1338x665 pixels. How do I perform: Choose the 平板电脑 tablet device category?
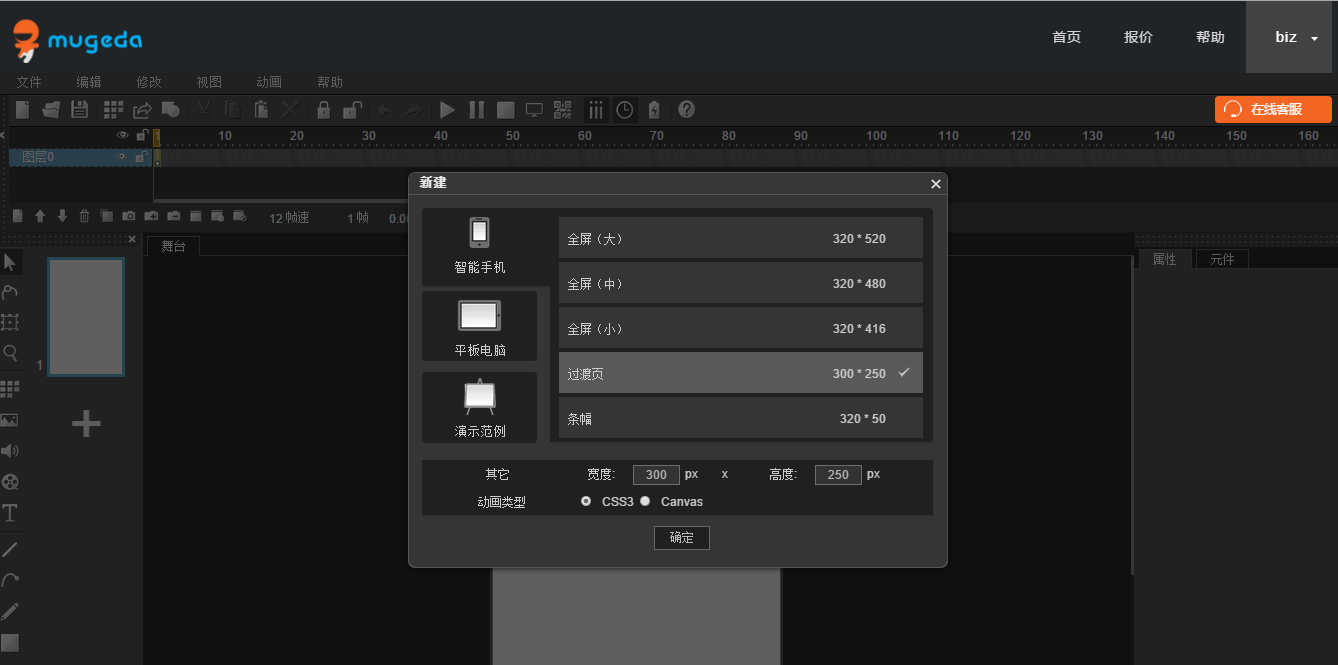[480, 326]
